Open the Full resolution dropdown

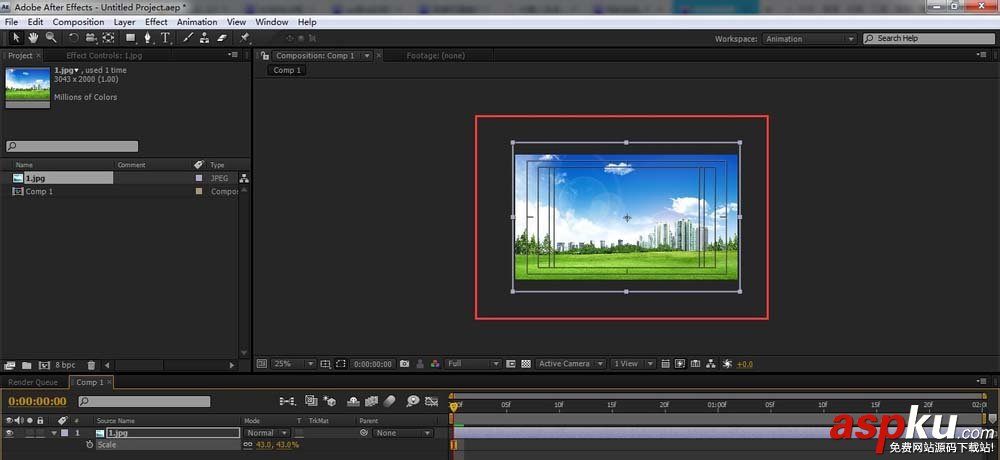(x=473, y=364)
